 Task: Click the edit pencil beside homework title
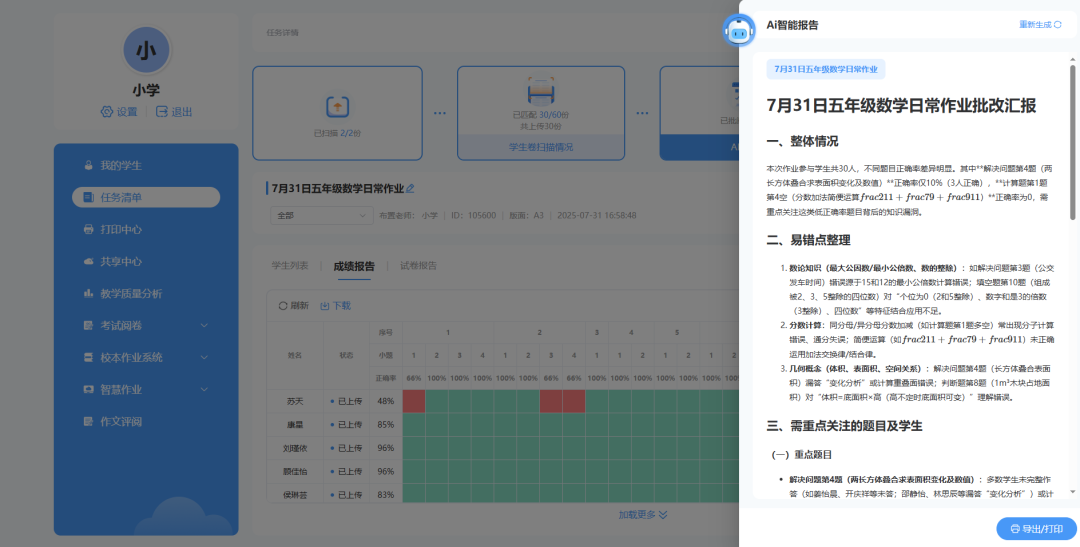point(411,188)
